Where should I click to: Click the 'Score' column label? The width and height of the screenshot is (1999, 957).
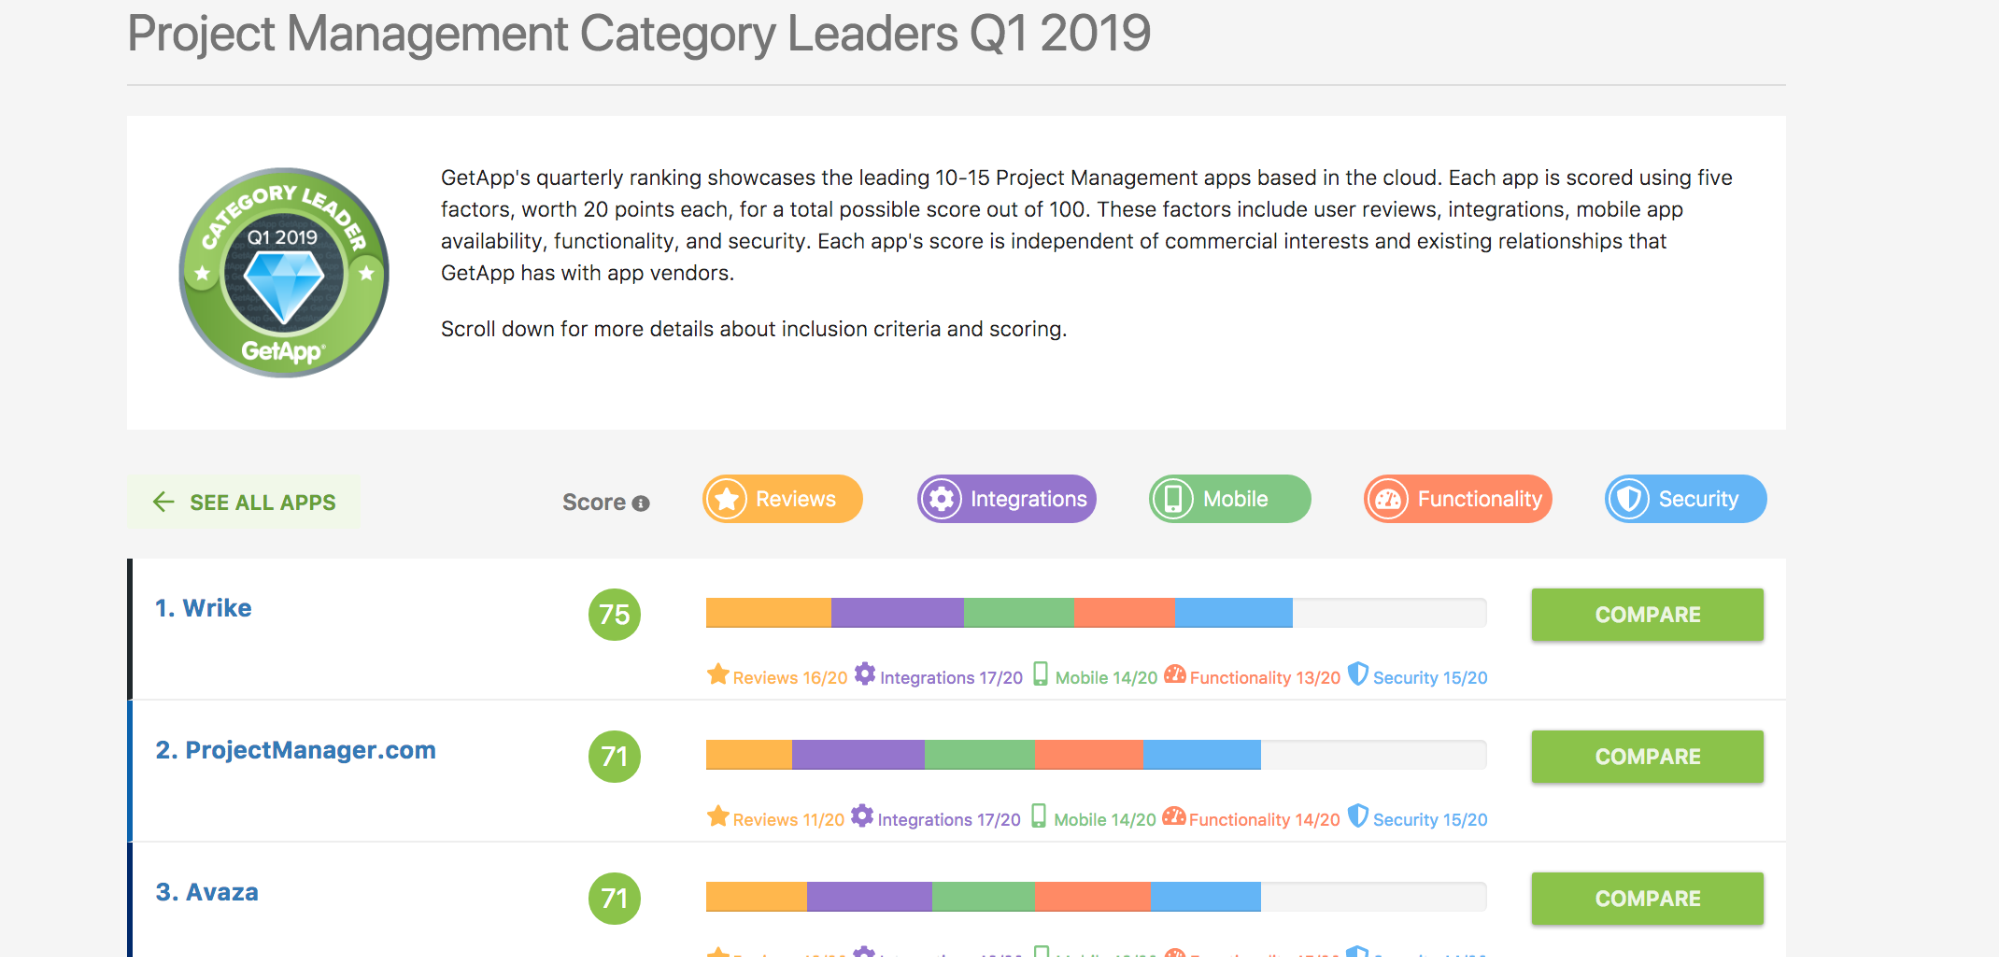pyautogui.click(x=594, y=502)
